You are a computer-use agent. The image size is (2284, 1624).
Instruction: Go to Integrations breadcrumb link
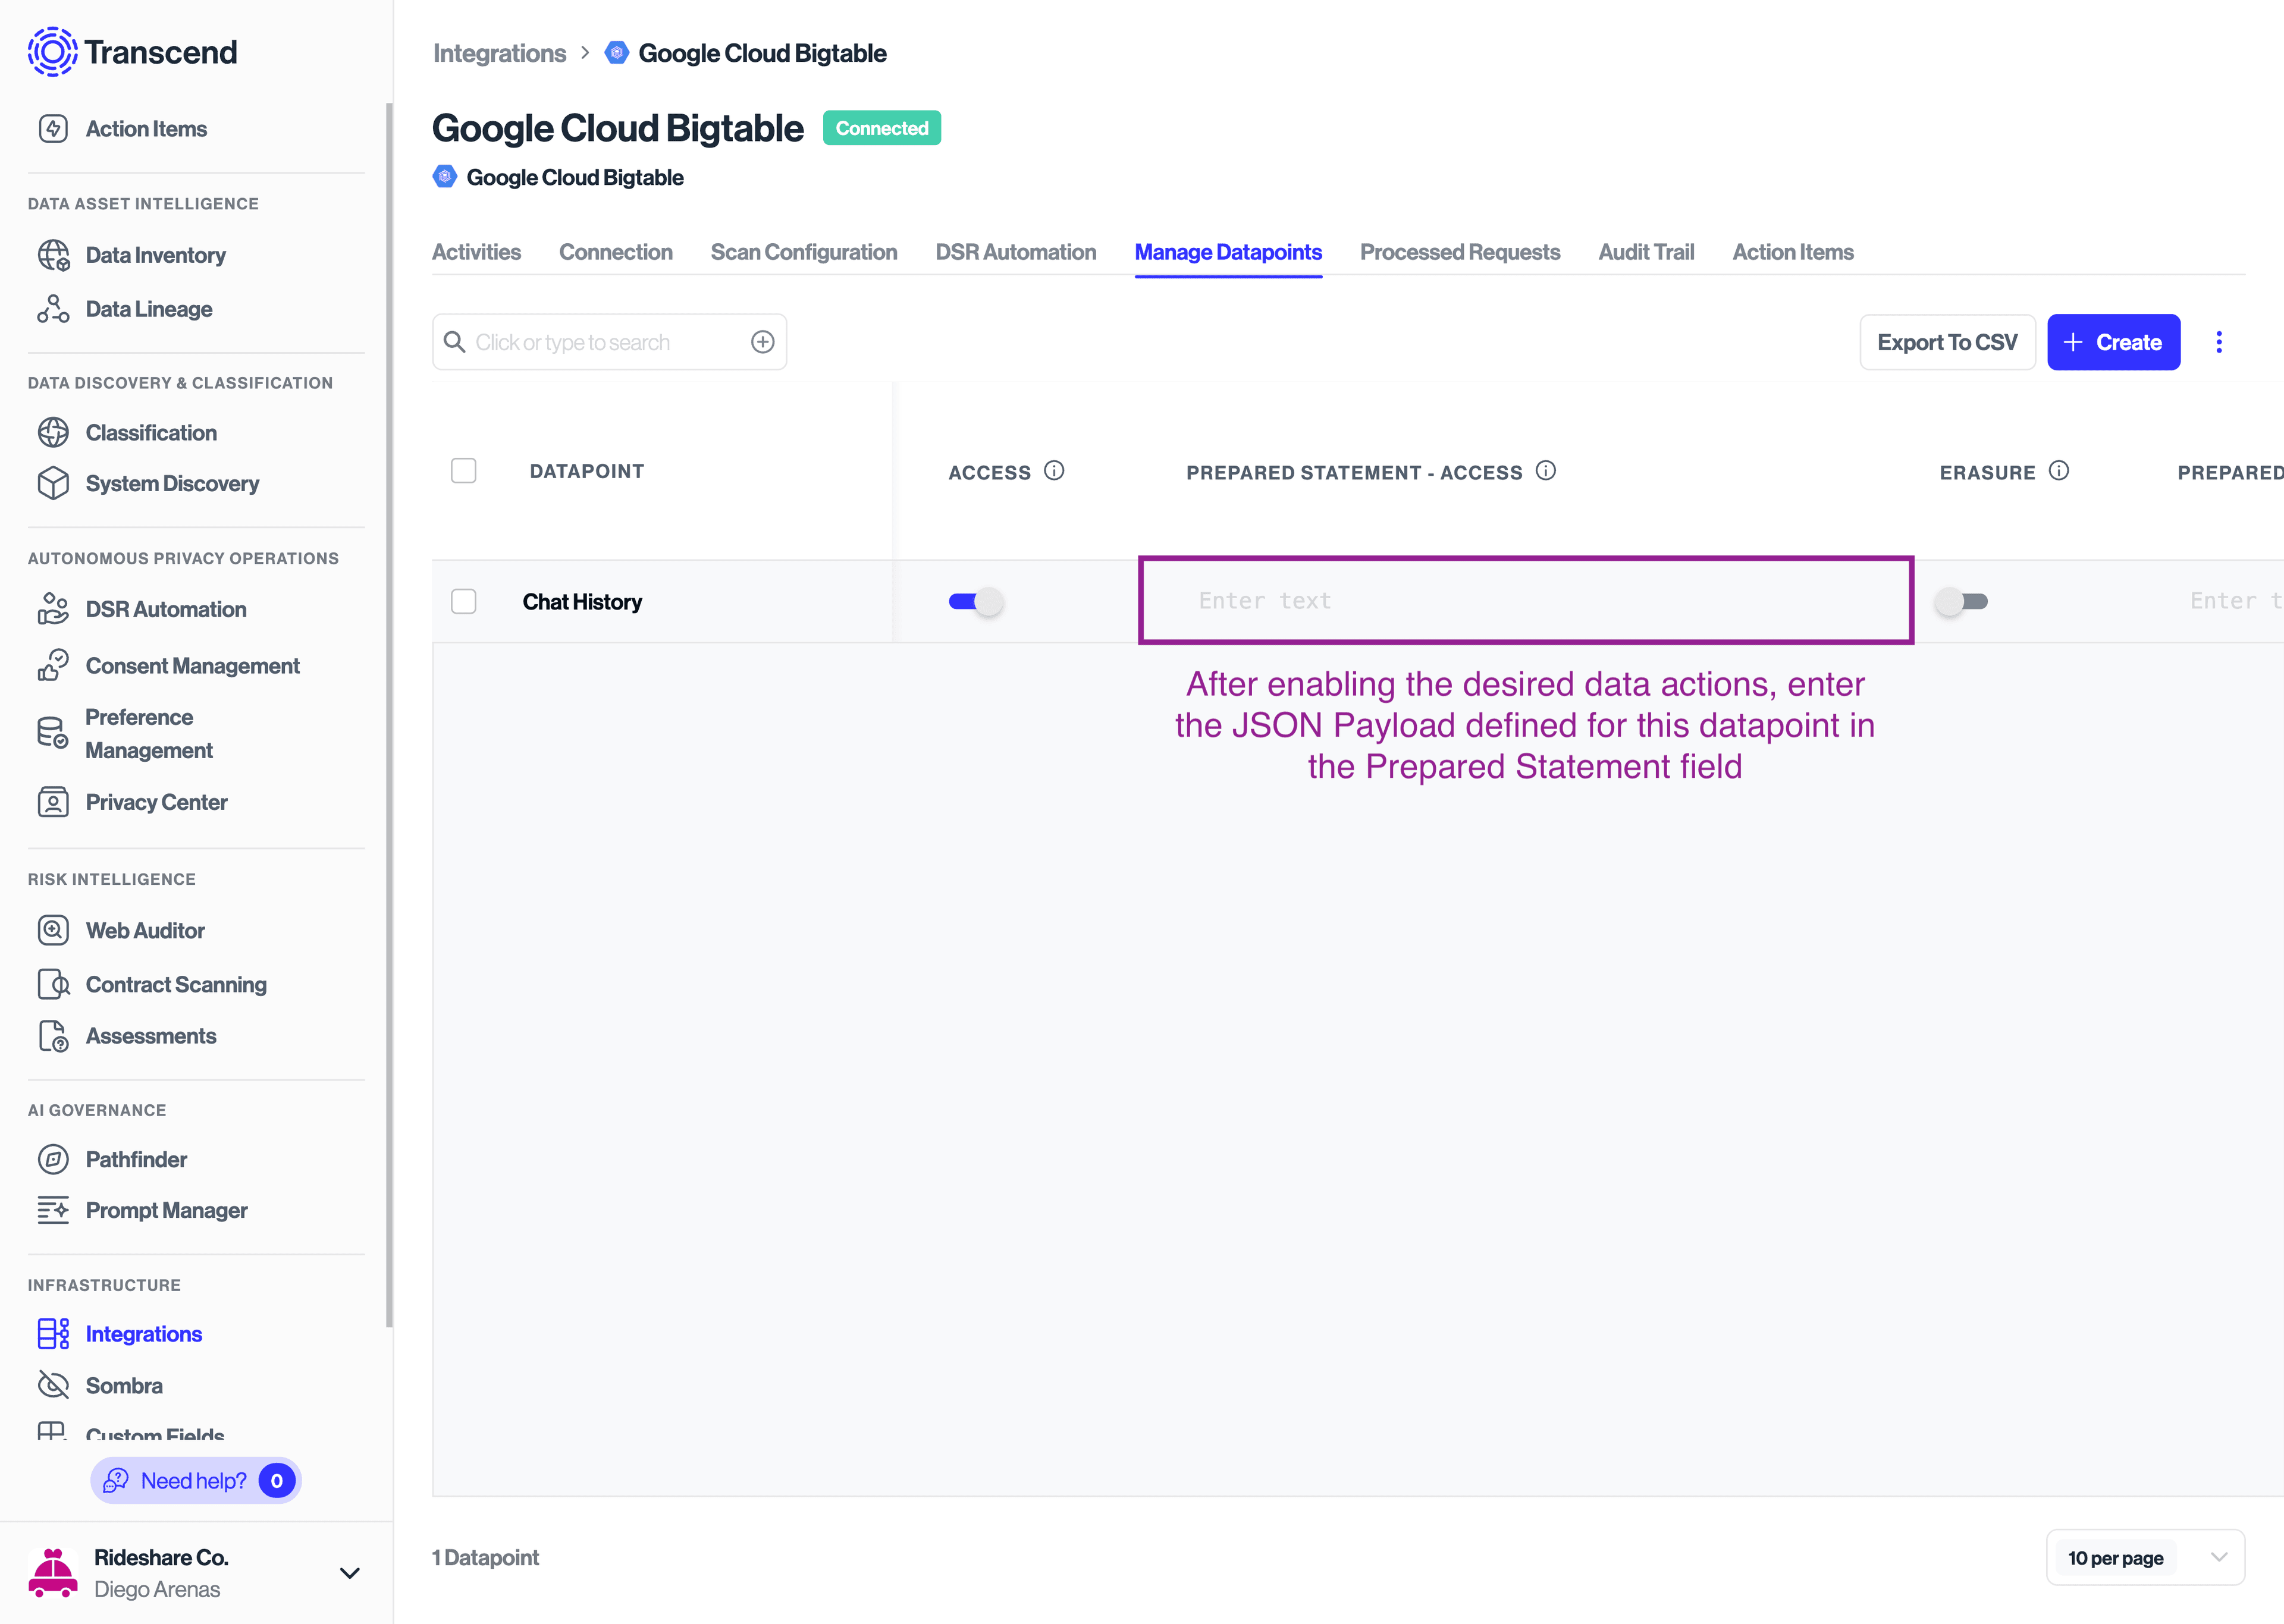[x=500, y=53]
